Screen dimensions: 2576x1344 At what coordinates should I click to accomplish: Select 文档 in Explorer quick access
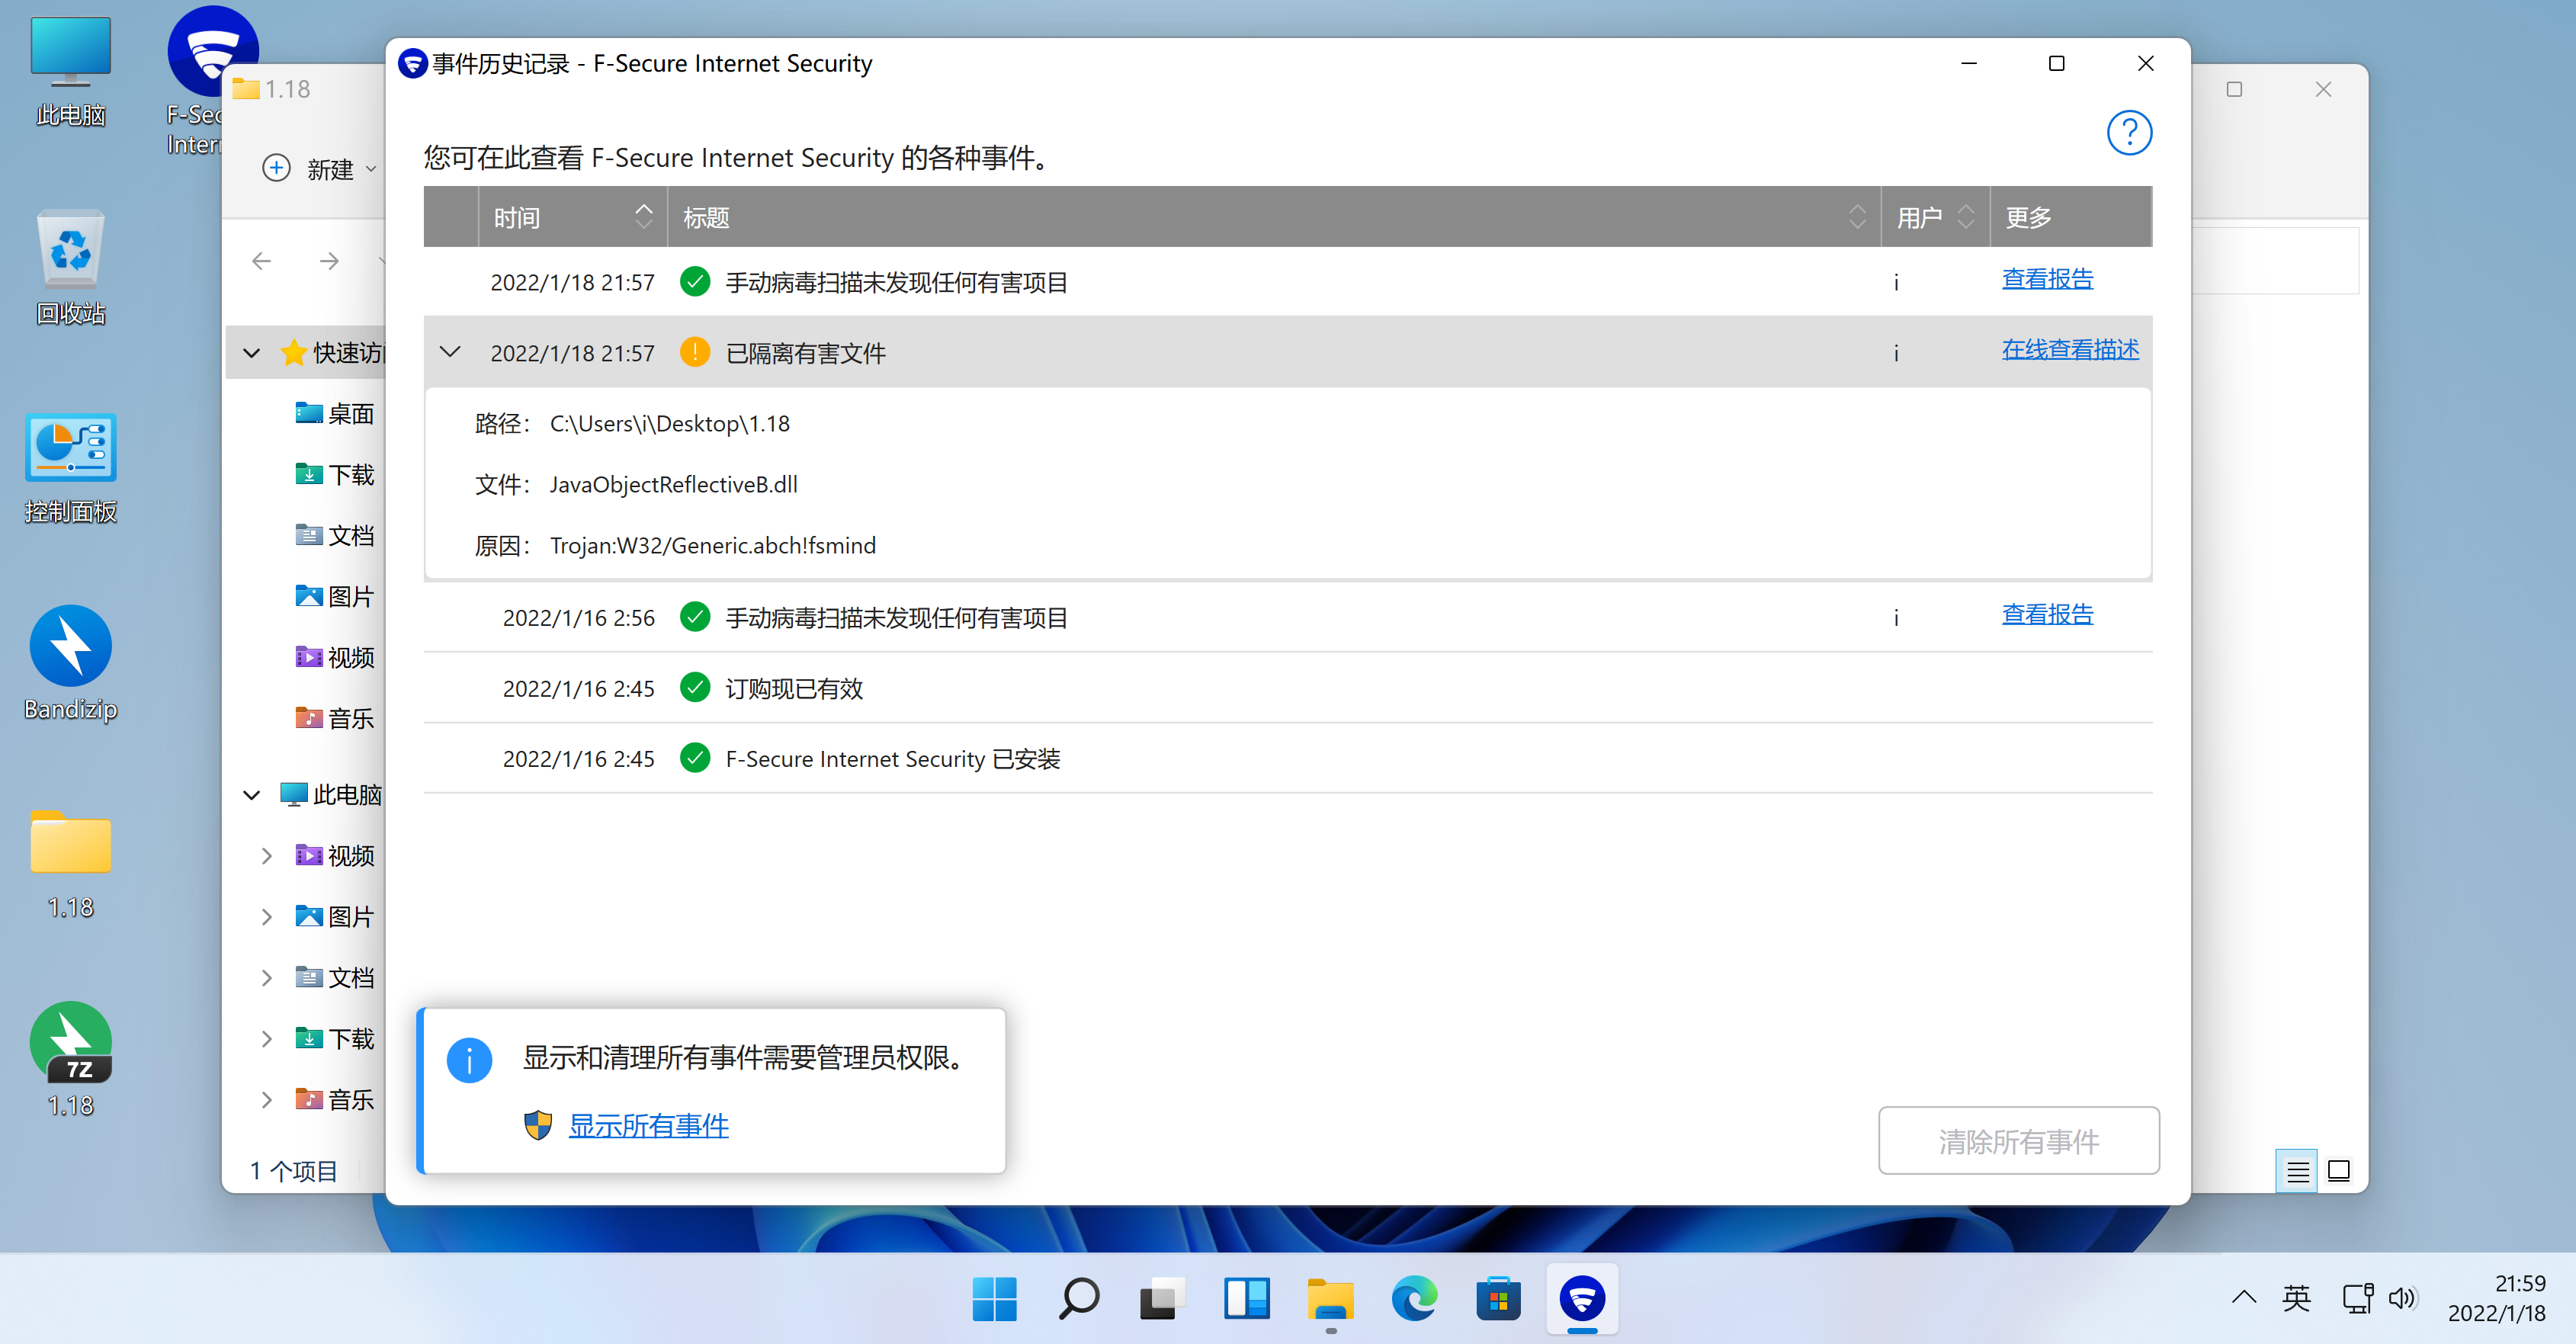[334, 535]
